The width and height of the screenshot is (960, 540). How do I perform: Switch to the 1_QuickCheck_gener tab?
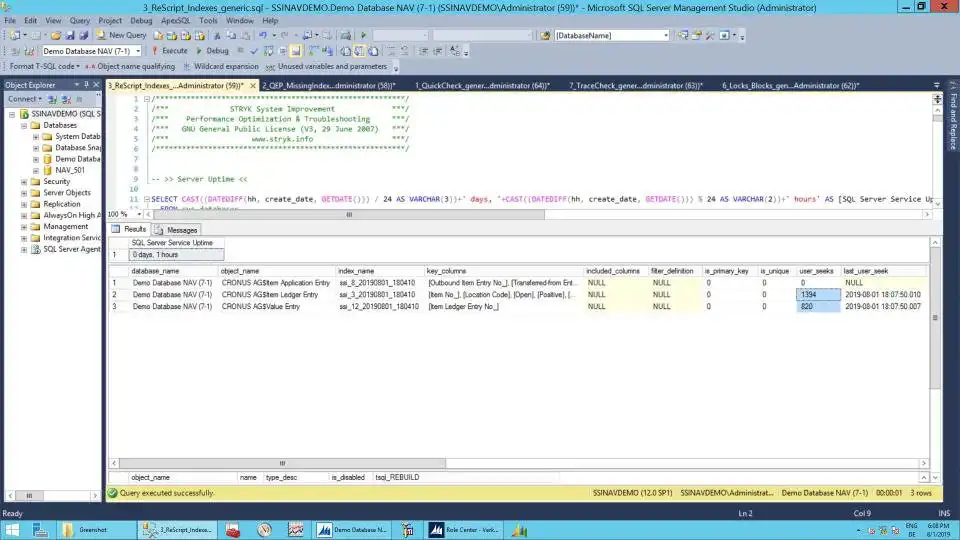(482, 86)
